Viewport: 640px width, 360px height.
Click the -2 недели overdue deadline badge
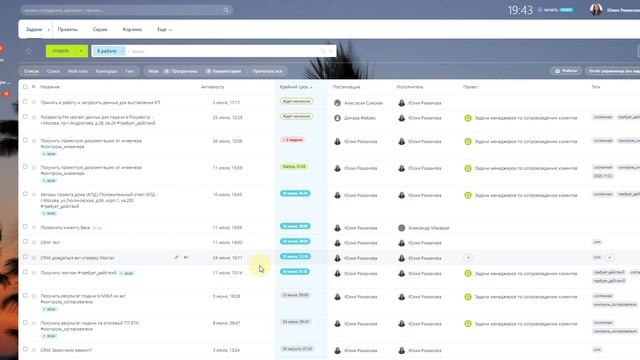tap(293, 140)
